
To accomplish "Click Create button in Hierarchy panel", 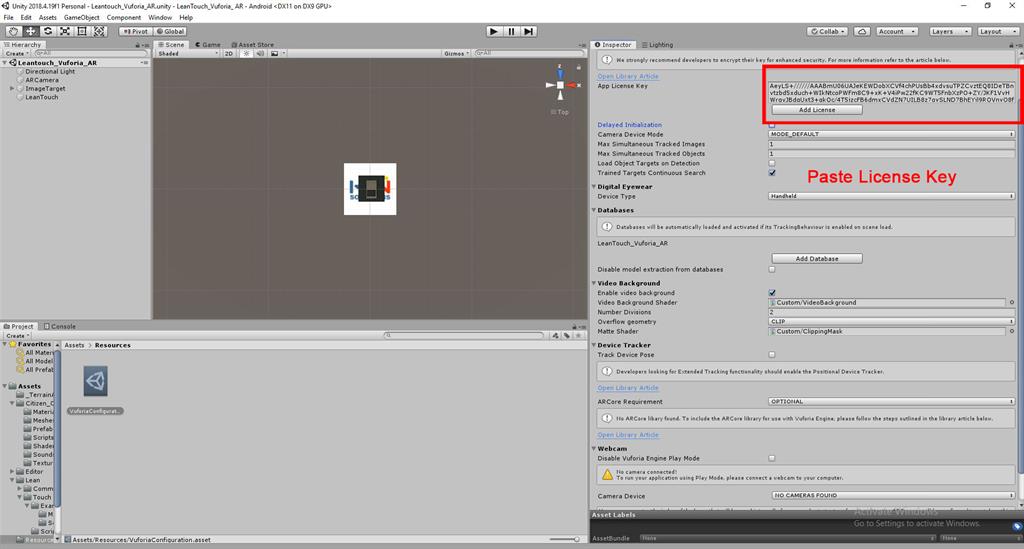I will point(16,54).
